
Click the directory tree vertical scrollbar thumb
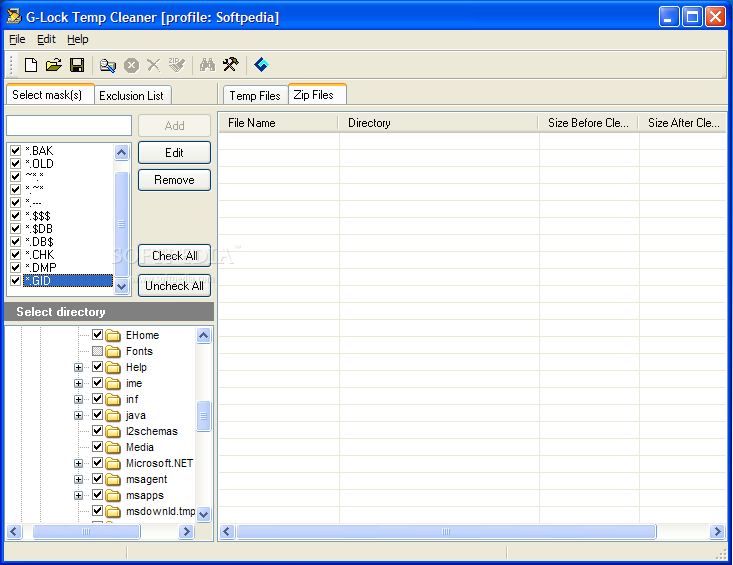coord(203,416)
